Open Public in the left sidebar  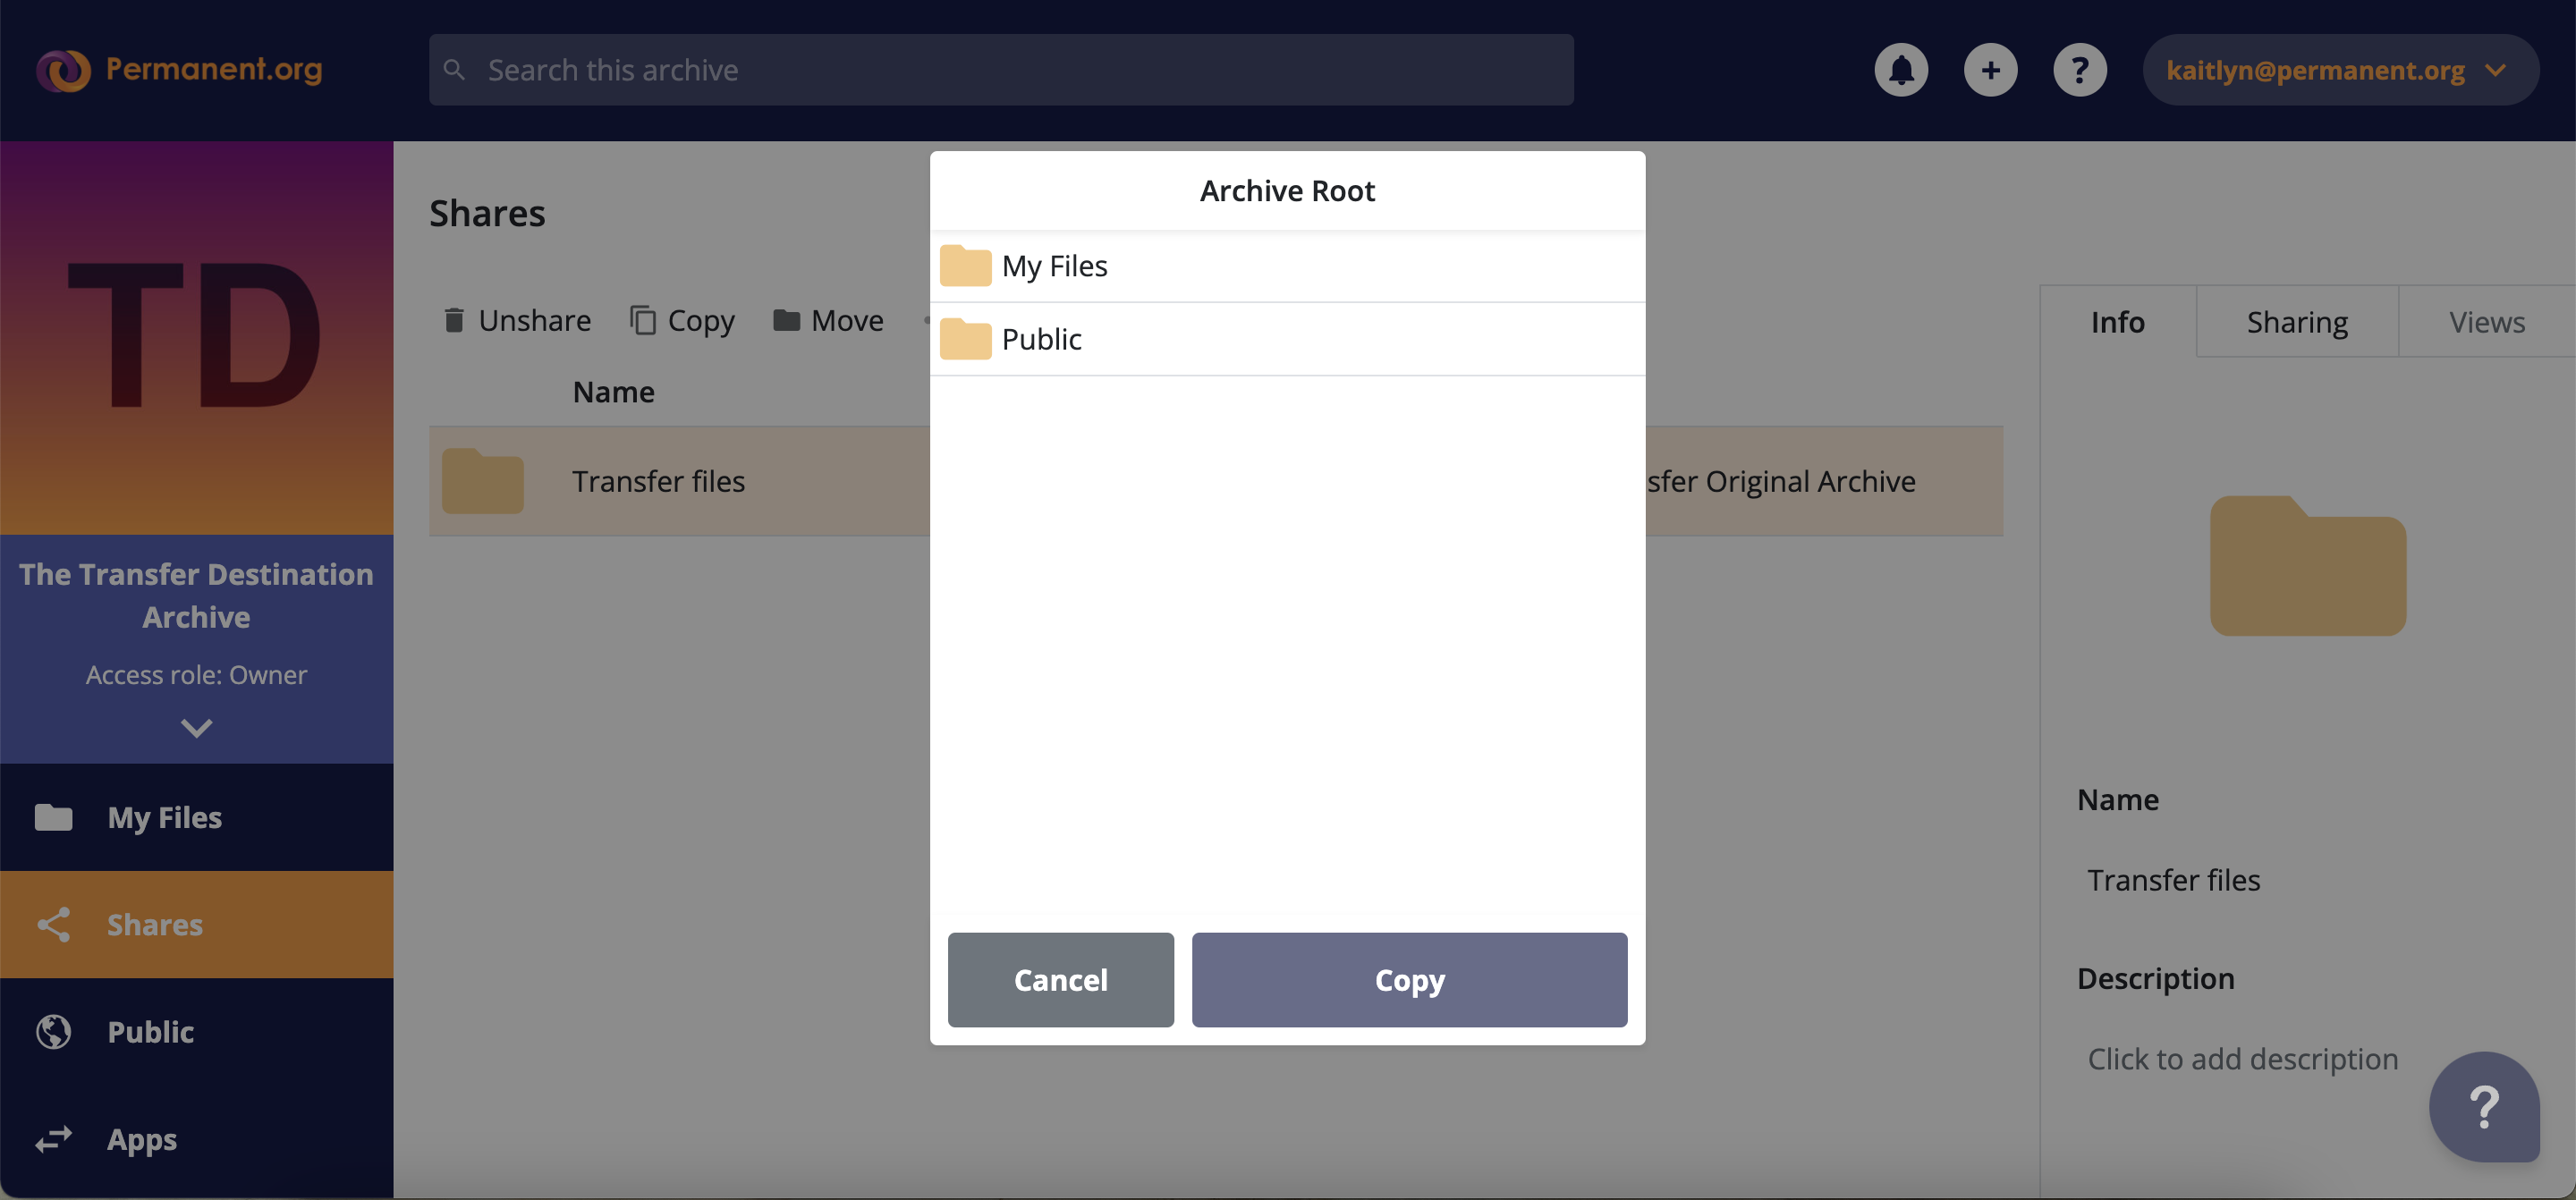(150, 1032)
